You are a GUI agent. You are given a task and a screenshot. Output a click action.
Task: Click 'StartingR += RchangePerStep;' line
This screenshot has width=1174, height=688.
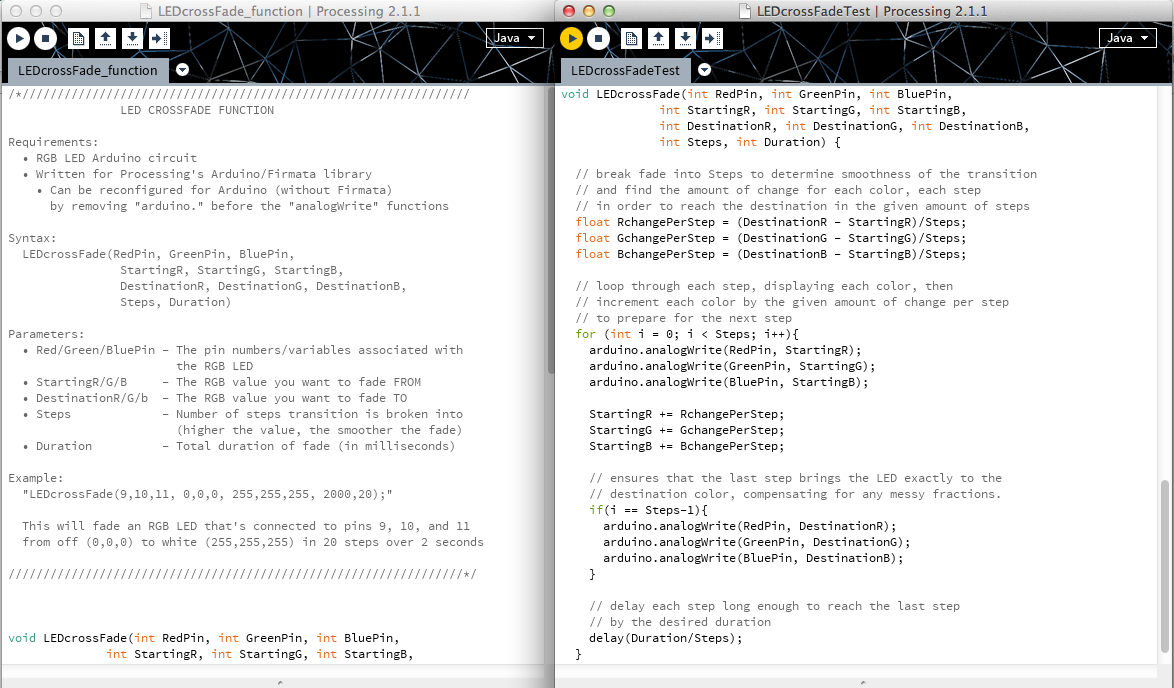coord(687,415)
